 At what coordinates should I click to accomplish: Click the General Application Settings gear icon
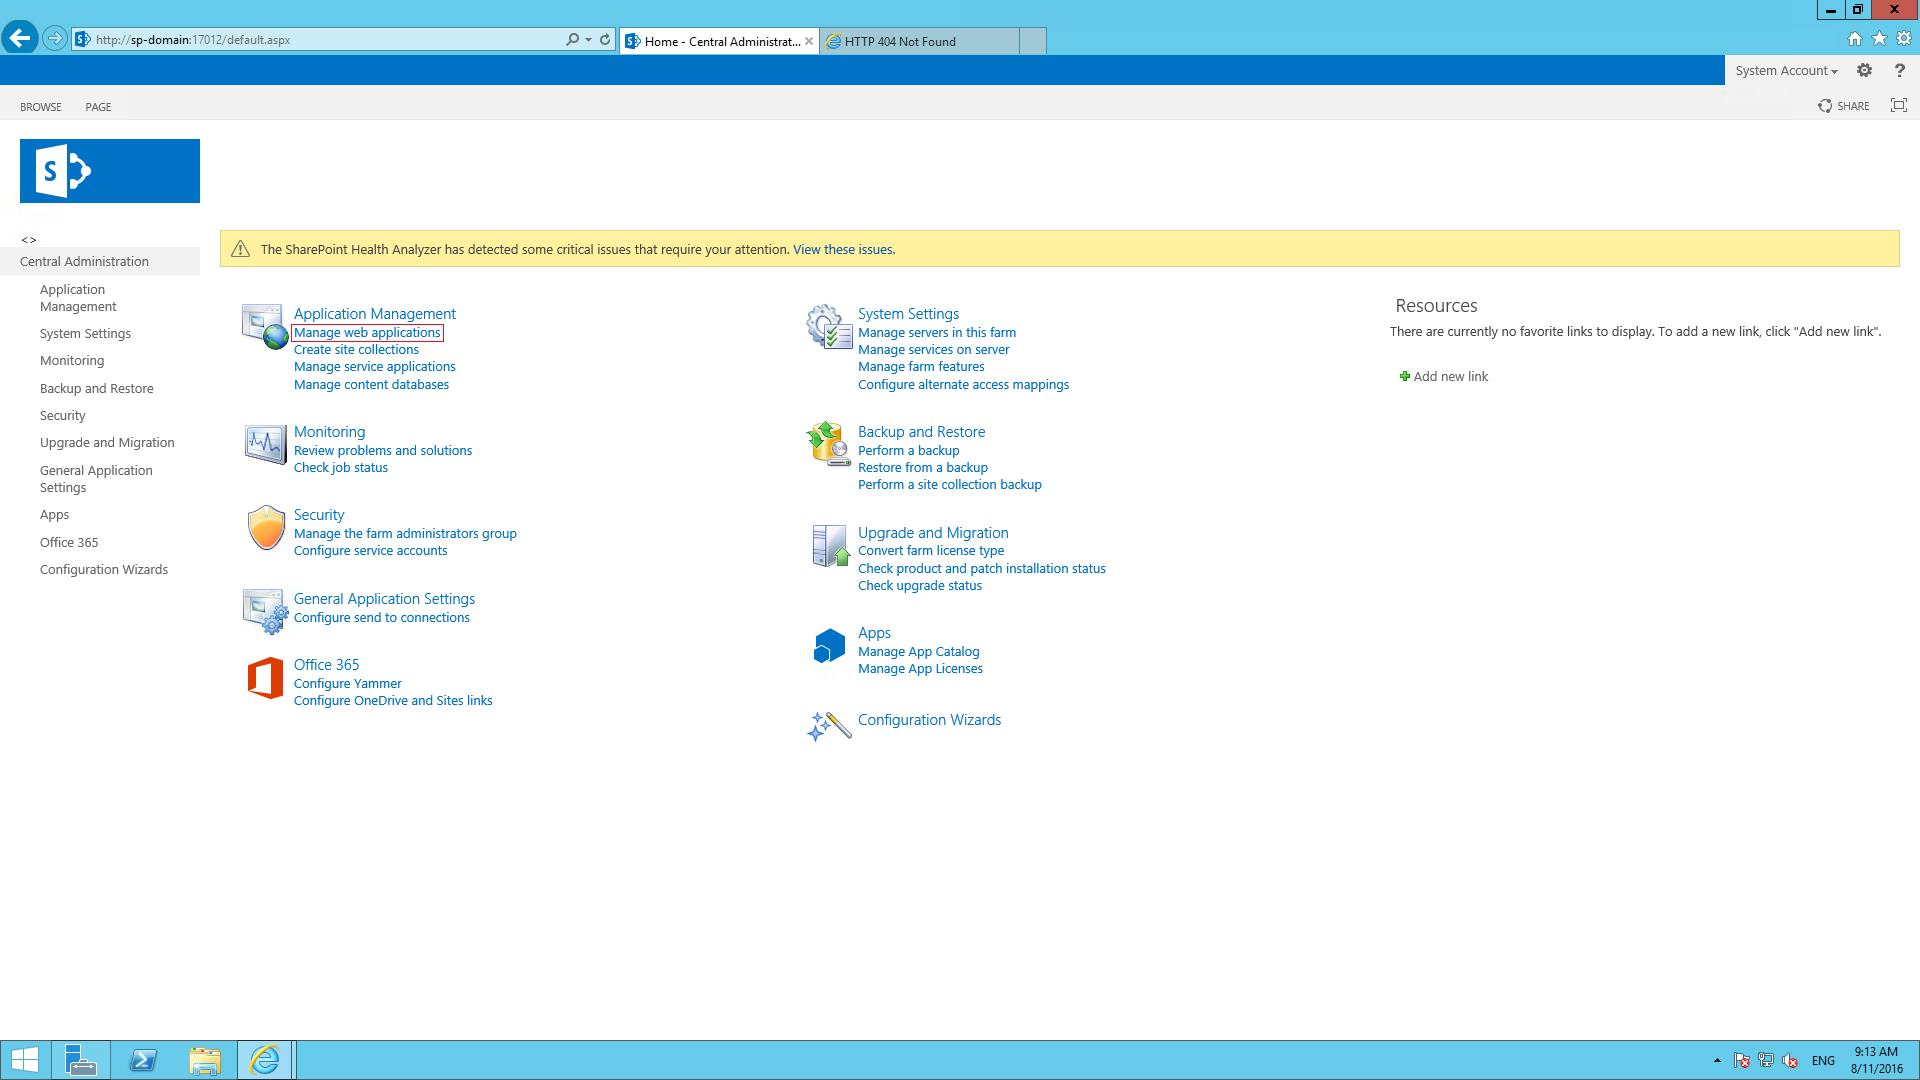point(265,611)
